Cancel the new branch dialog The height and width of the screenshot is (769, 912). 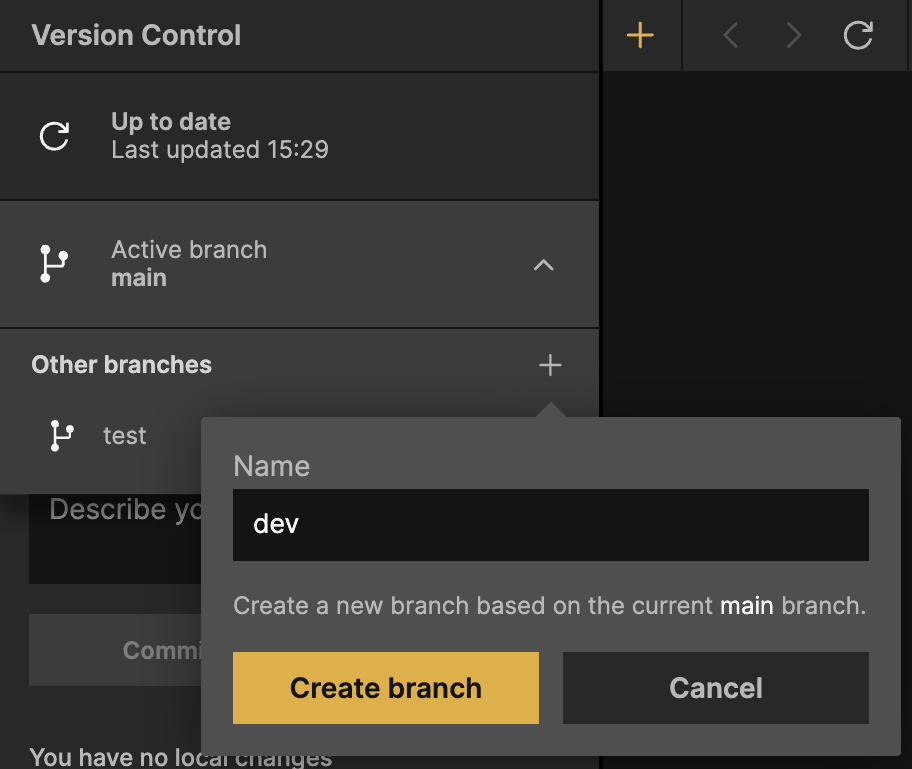click(x=715, y=688)
